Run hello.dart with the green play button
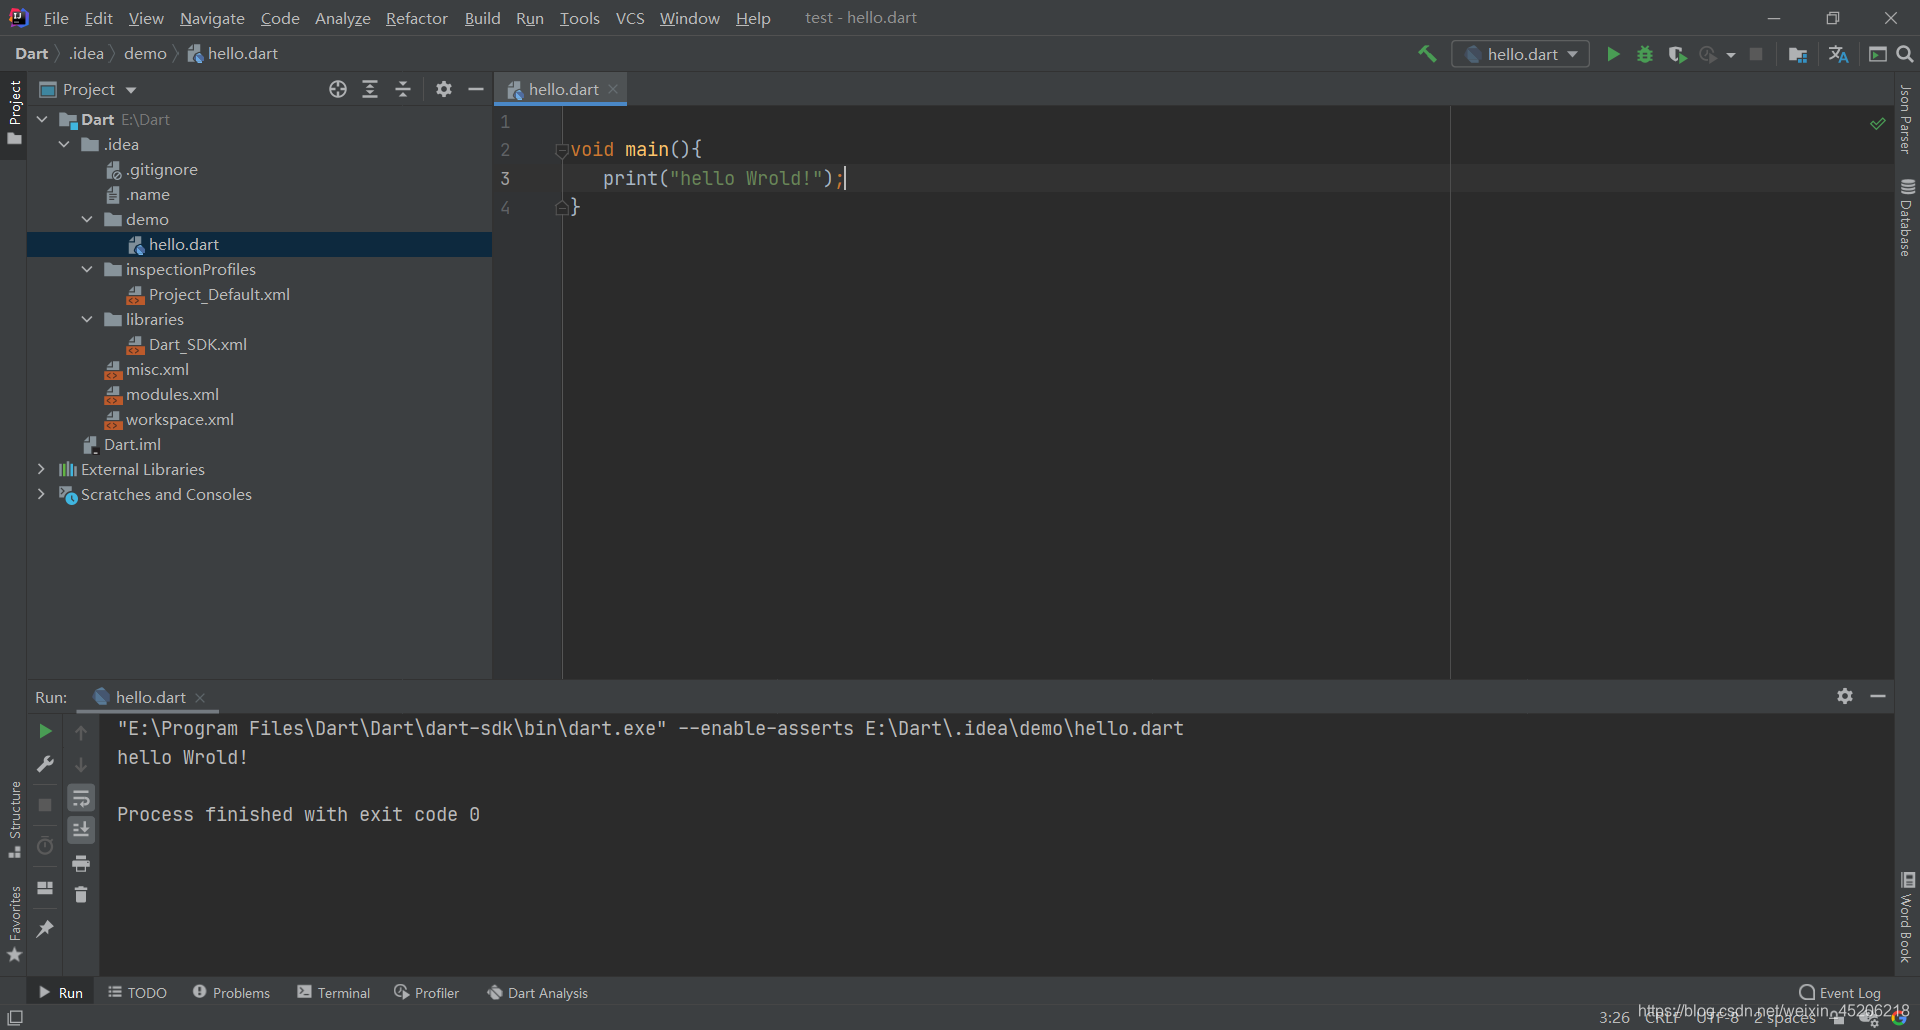 1613,54
